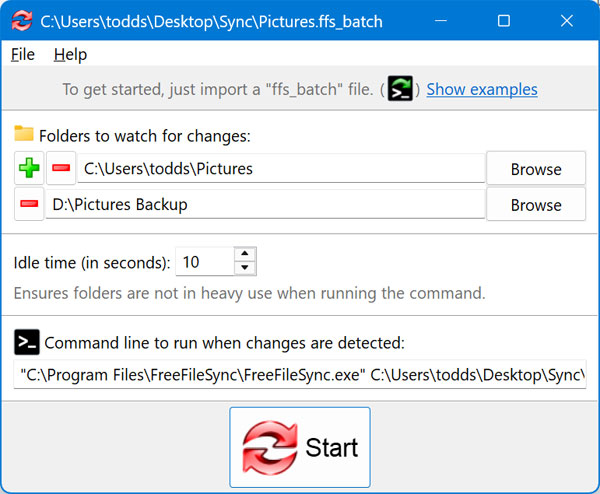The width and height of the screenshot is (600, 494).
Task: Open the File menu
Action: (23, 54)
